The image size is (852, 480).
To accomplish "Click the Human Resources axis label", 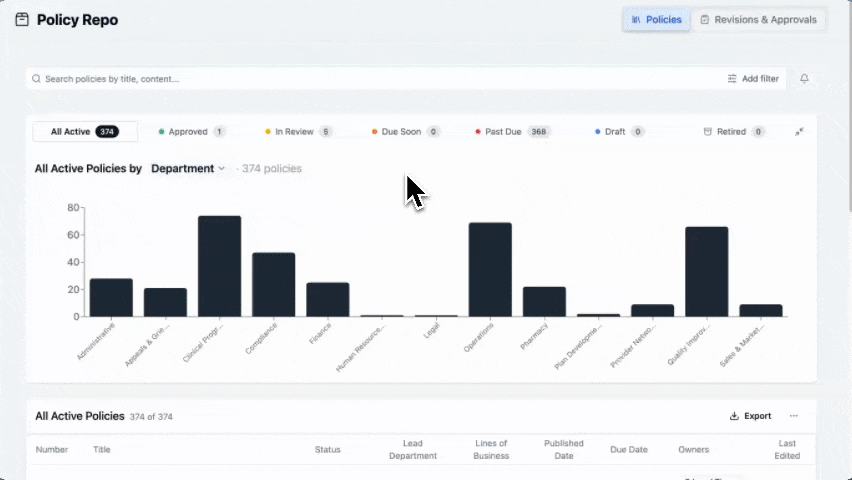I will coord(360,348).
